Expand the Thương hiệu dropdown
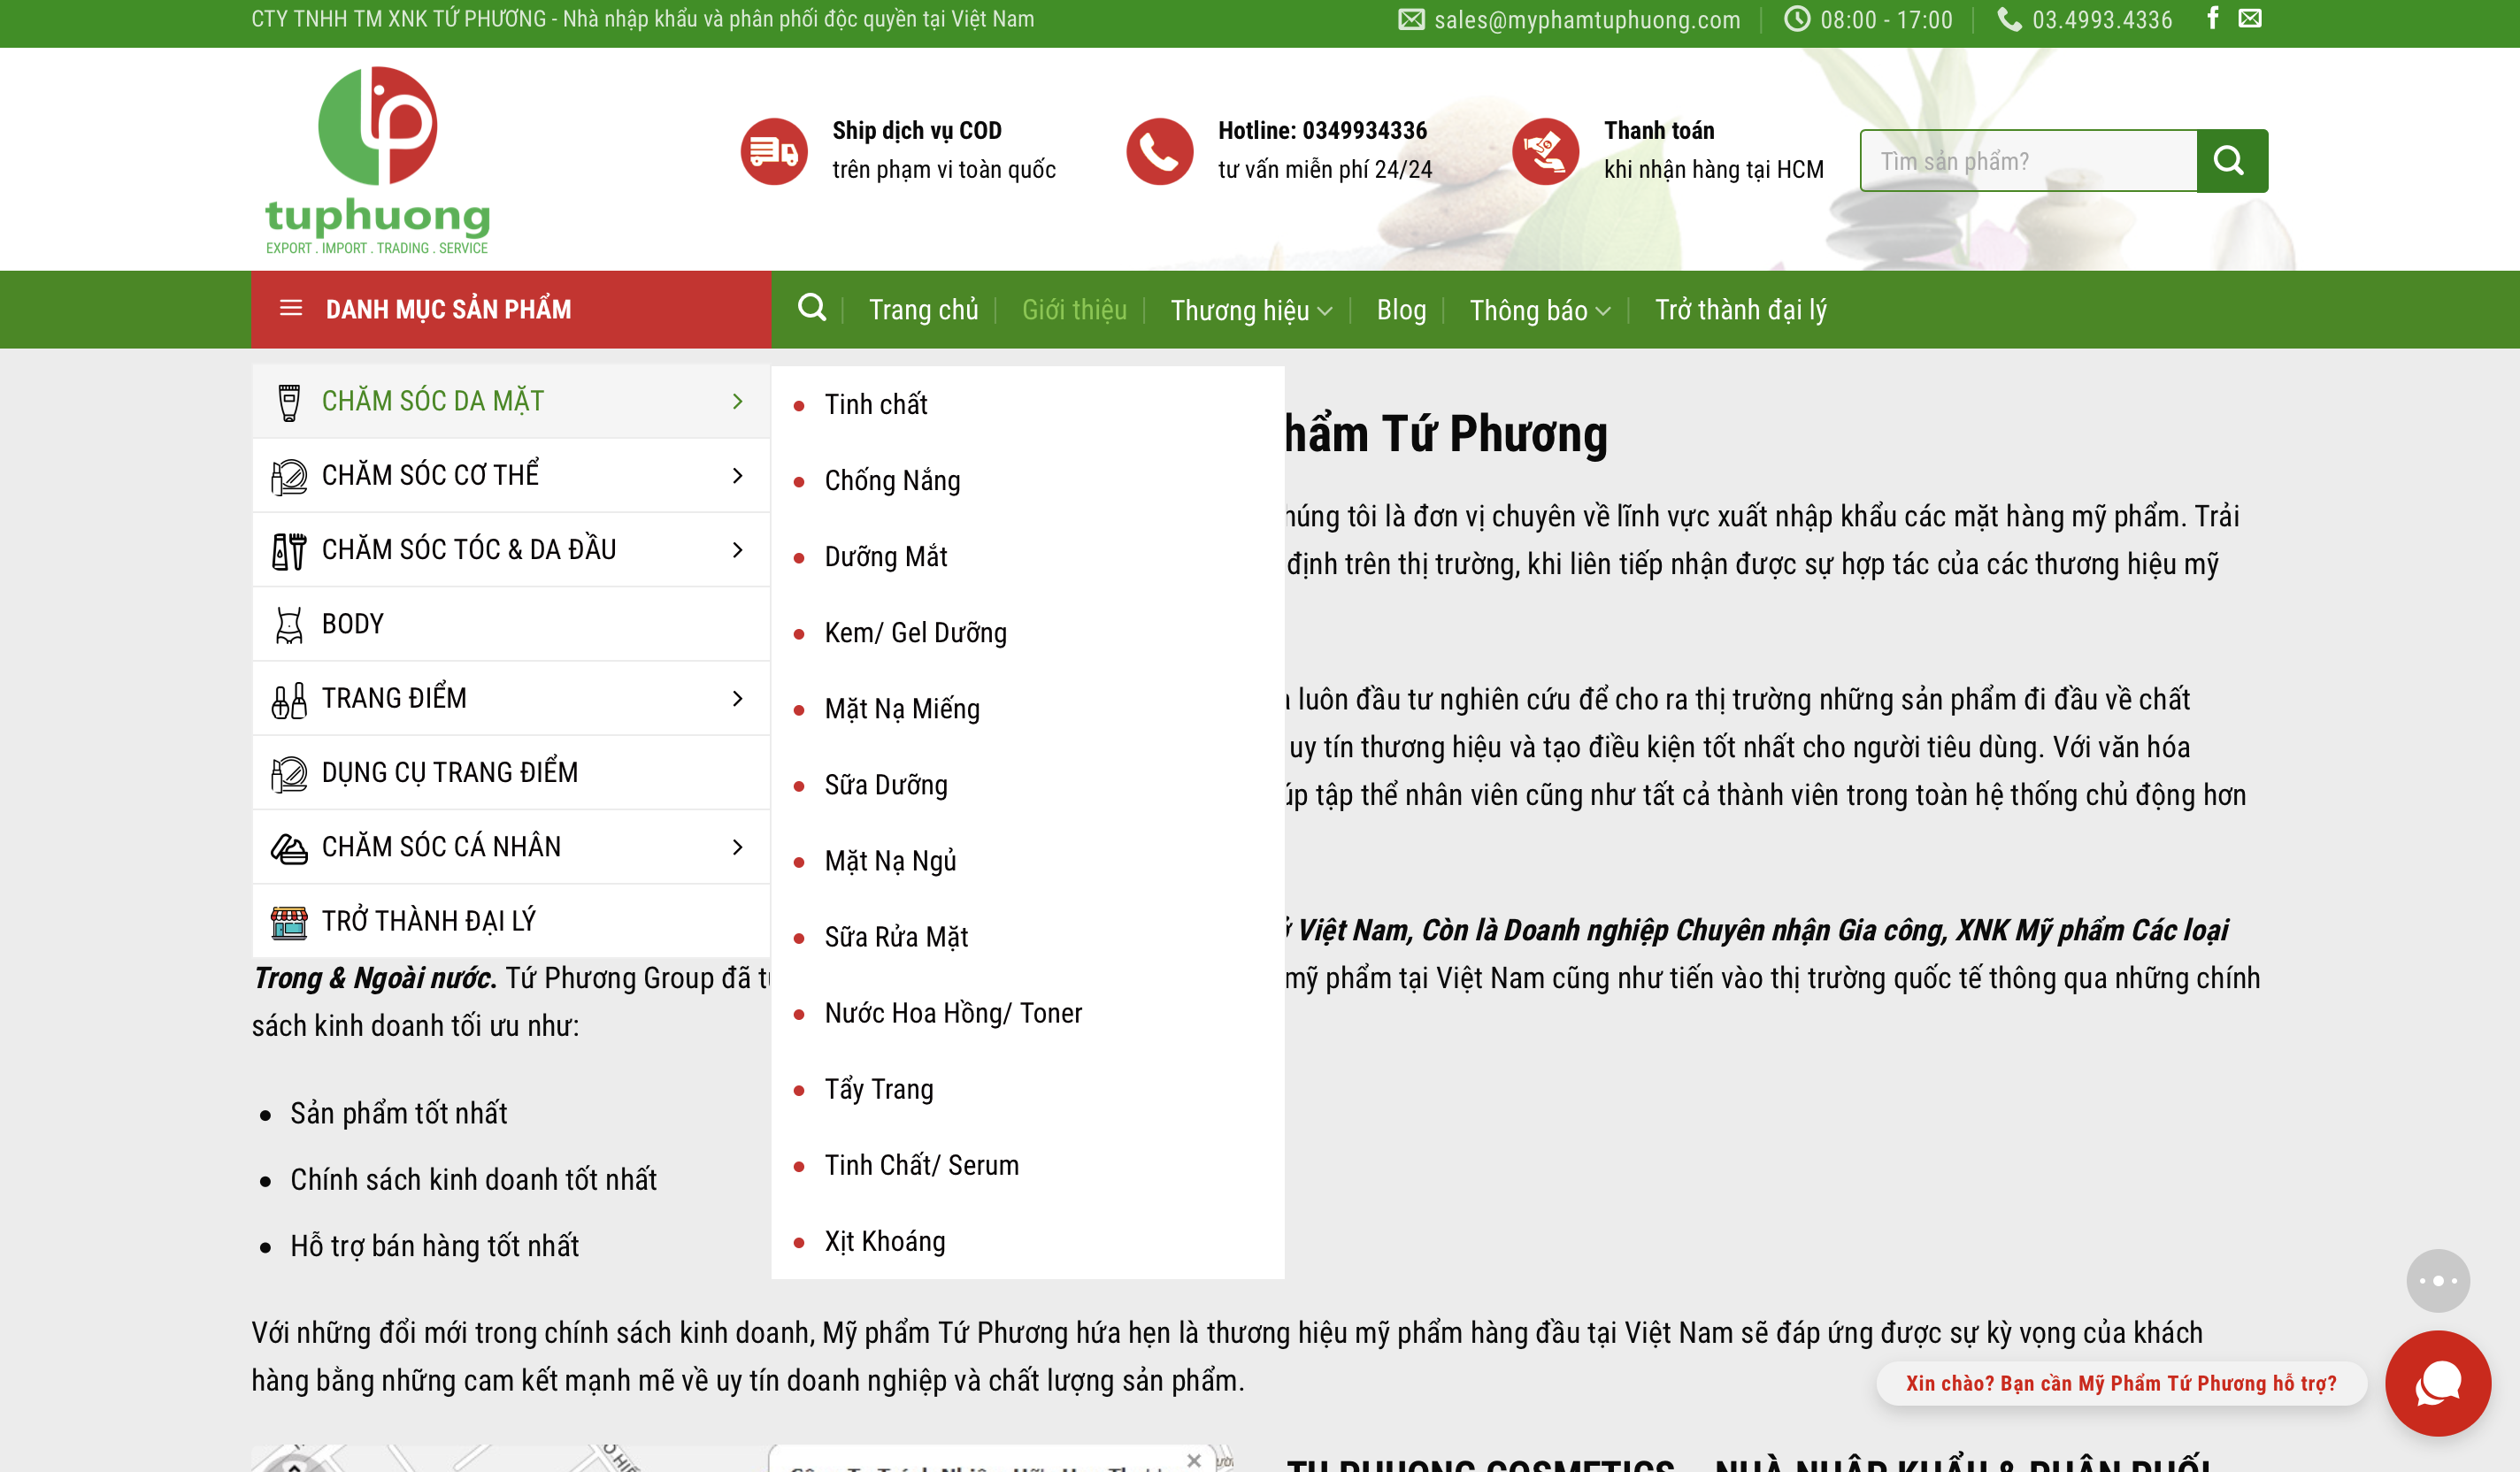2520x1472 pixels. point(1251,310)
